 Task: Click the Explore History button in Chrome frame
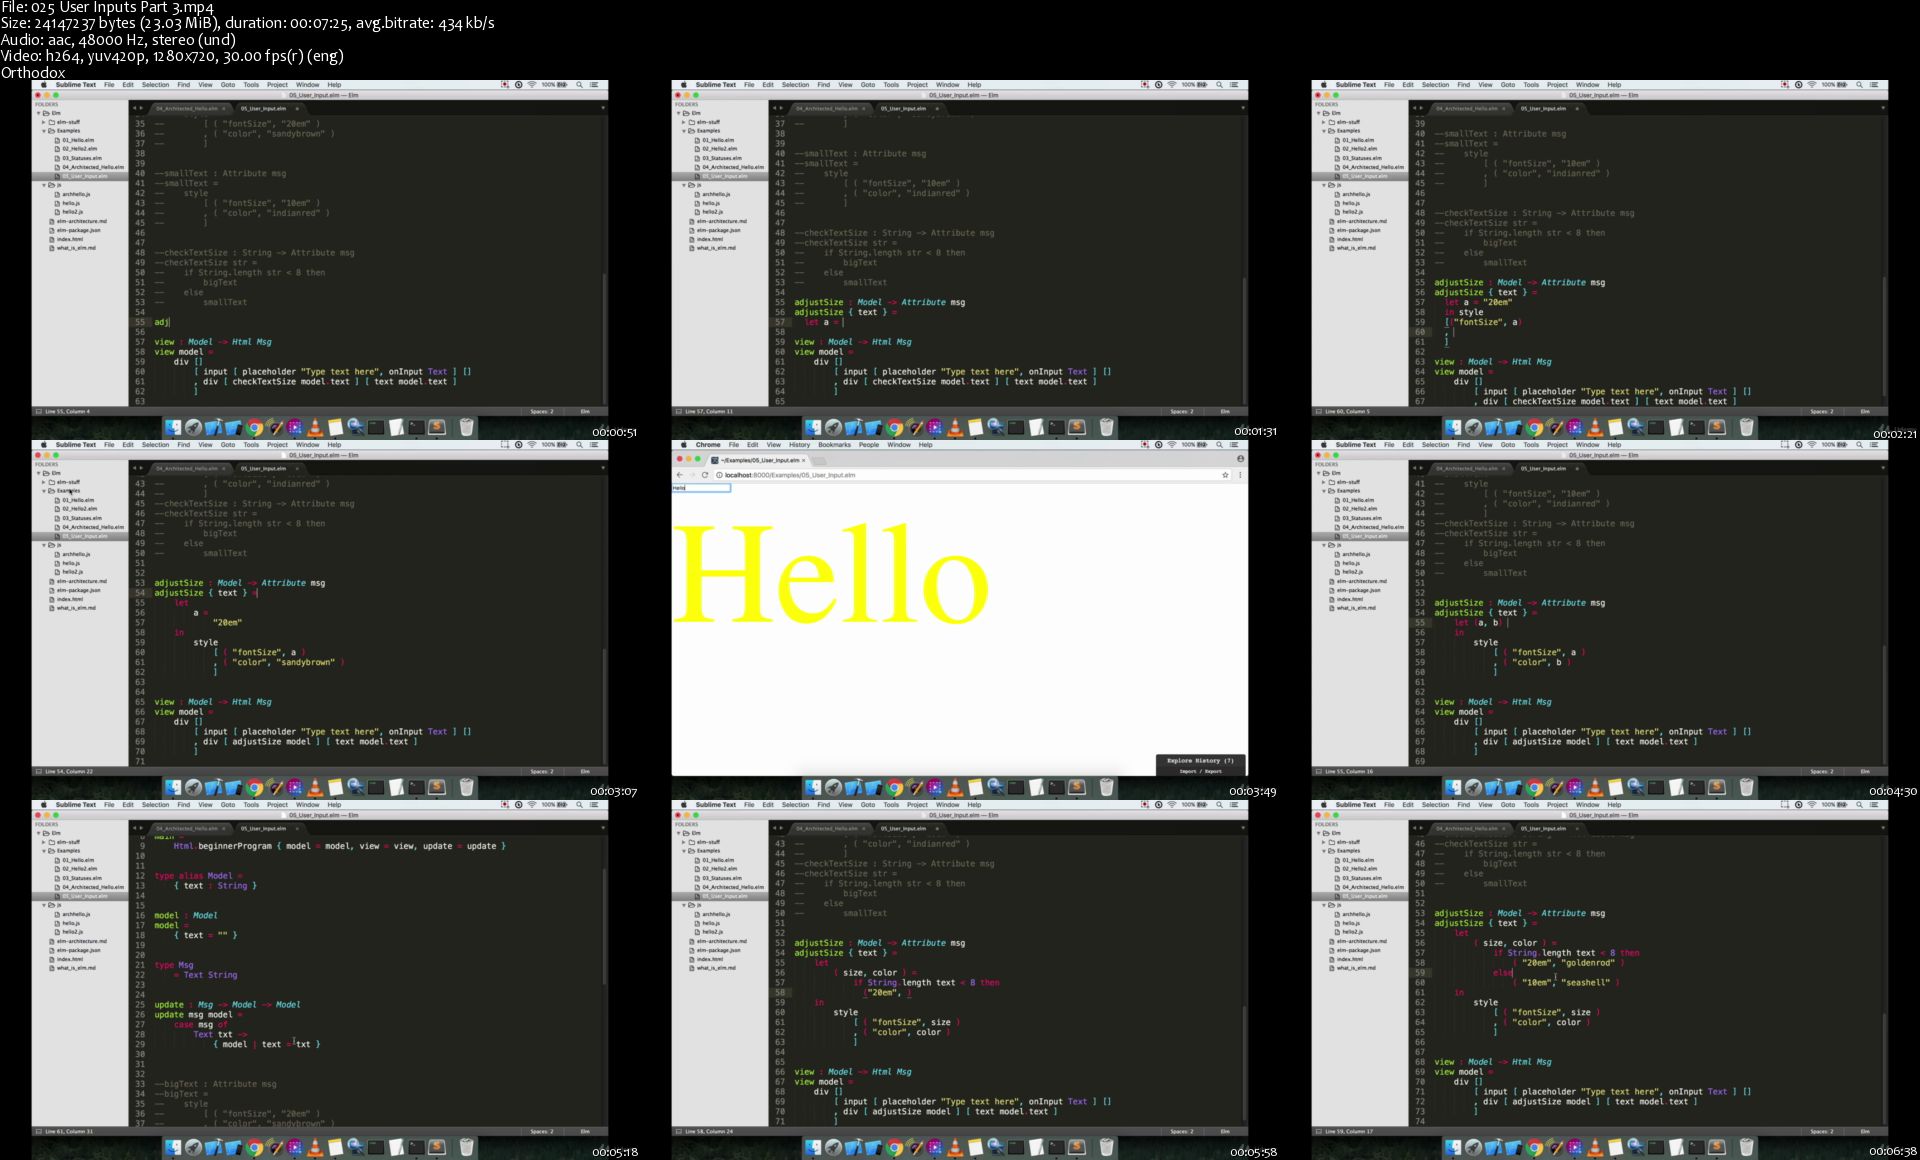pyautogui.click(x=1199, y=761)
